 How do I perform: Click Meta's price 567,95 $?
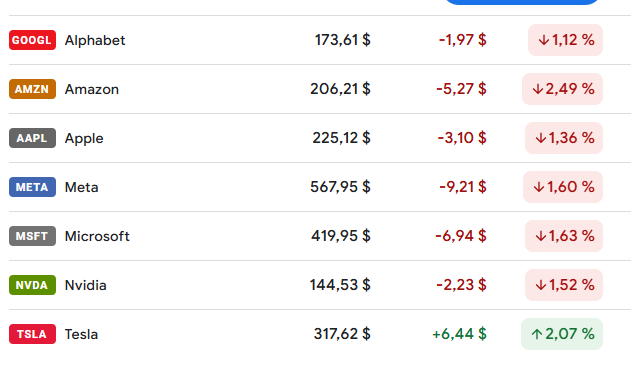[340, 187]
